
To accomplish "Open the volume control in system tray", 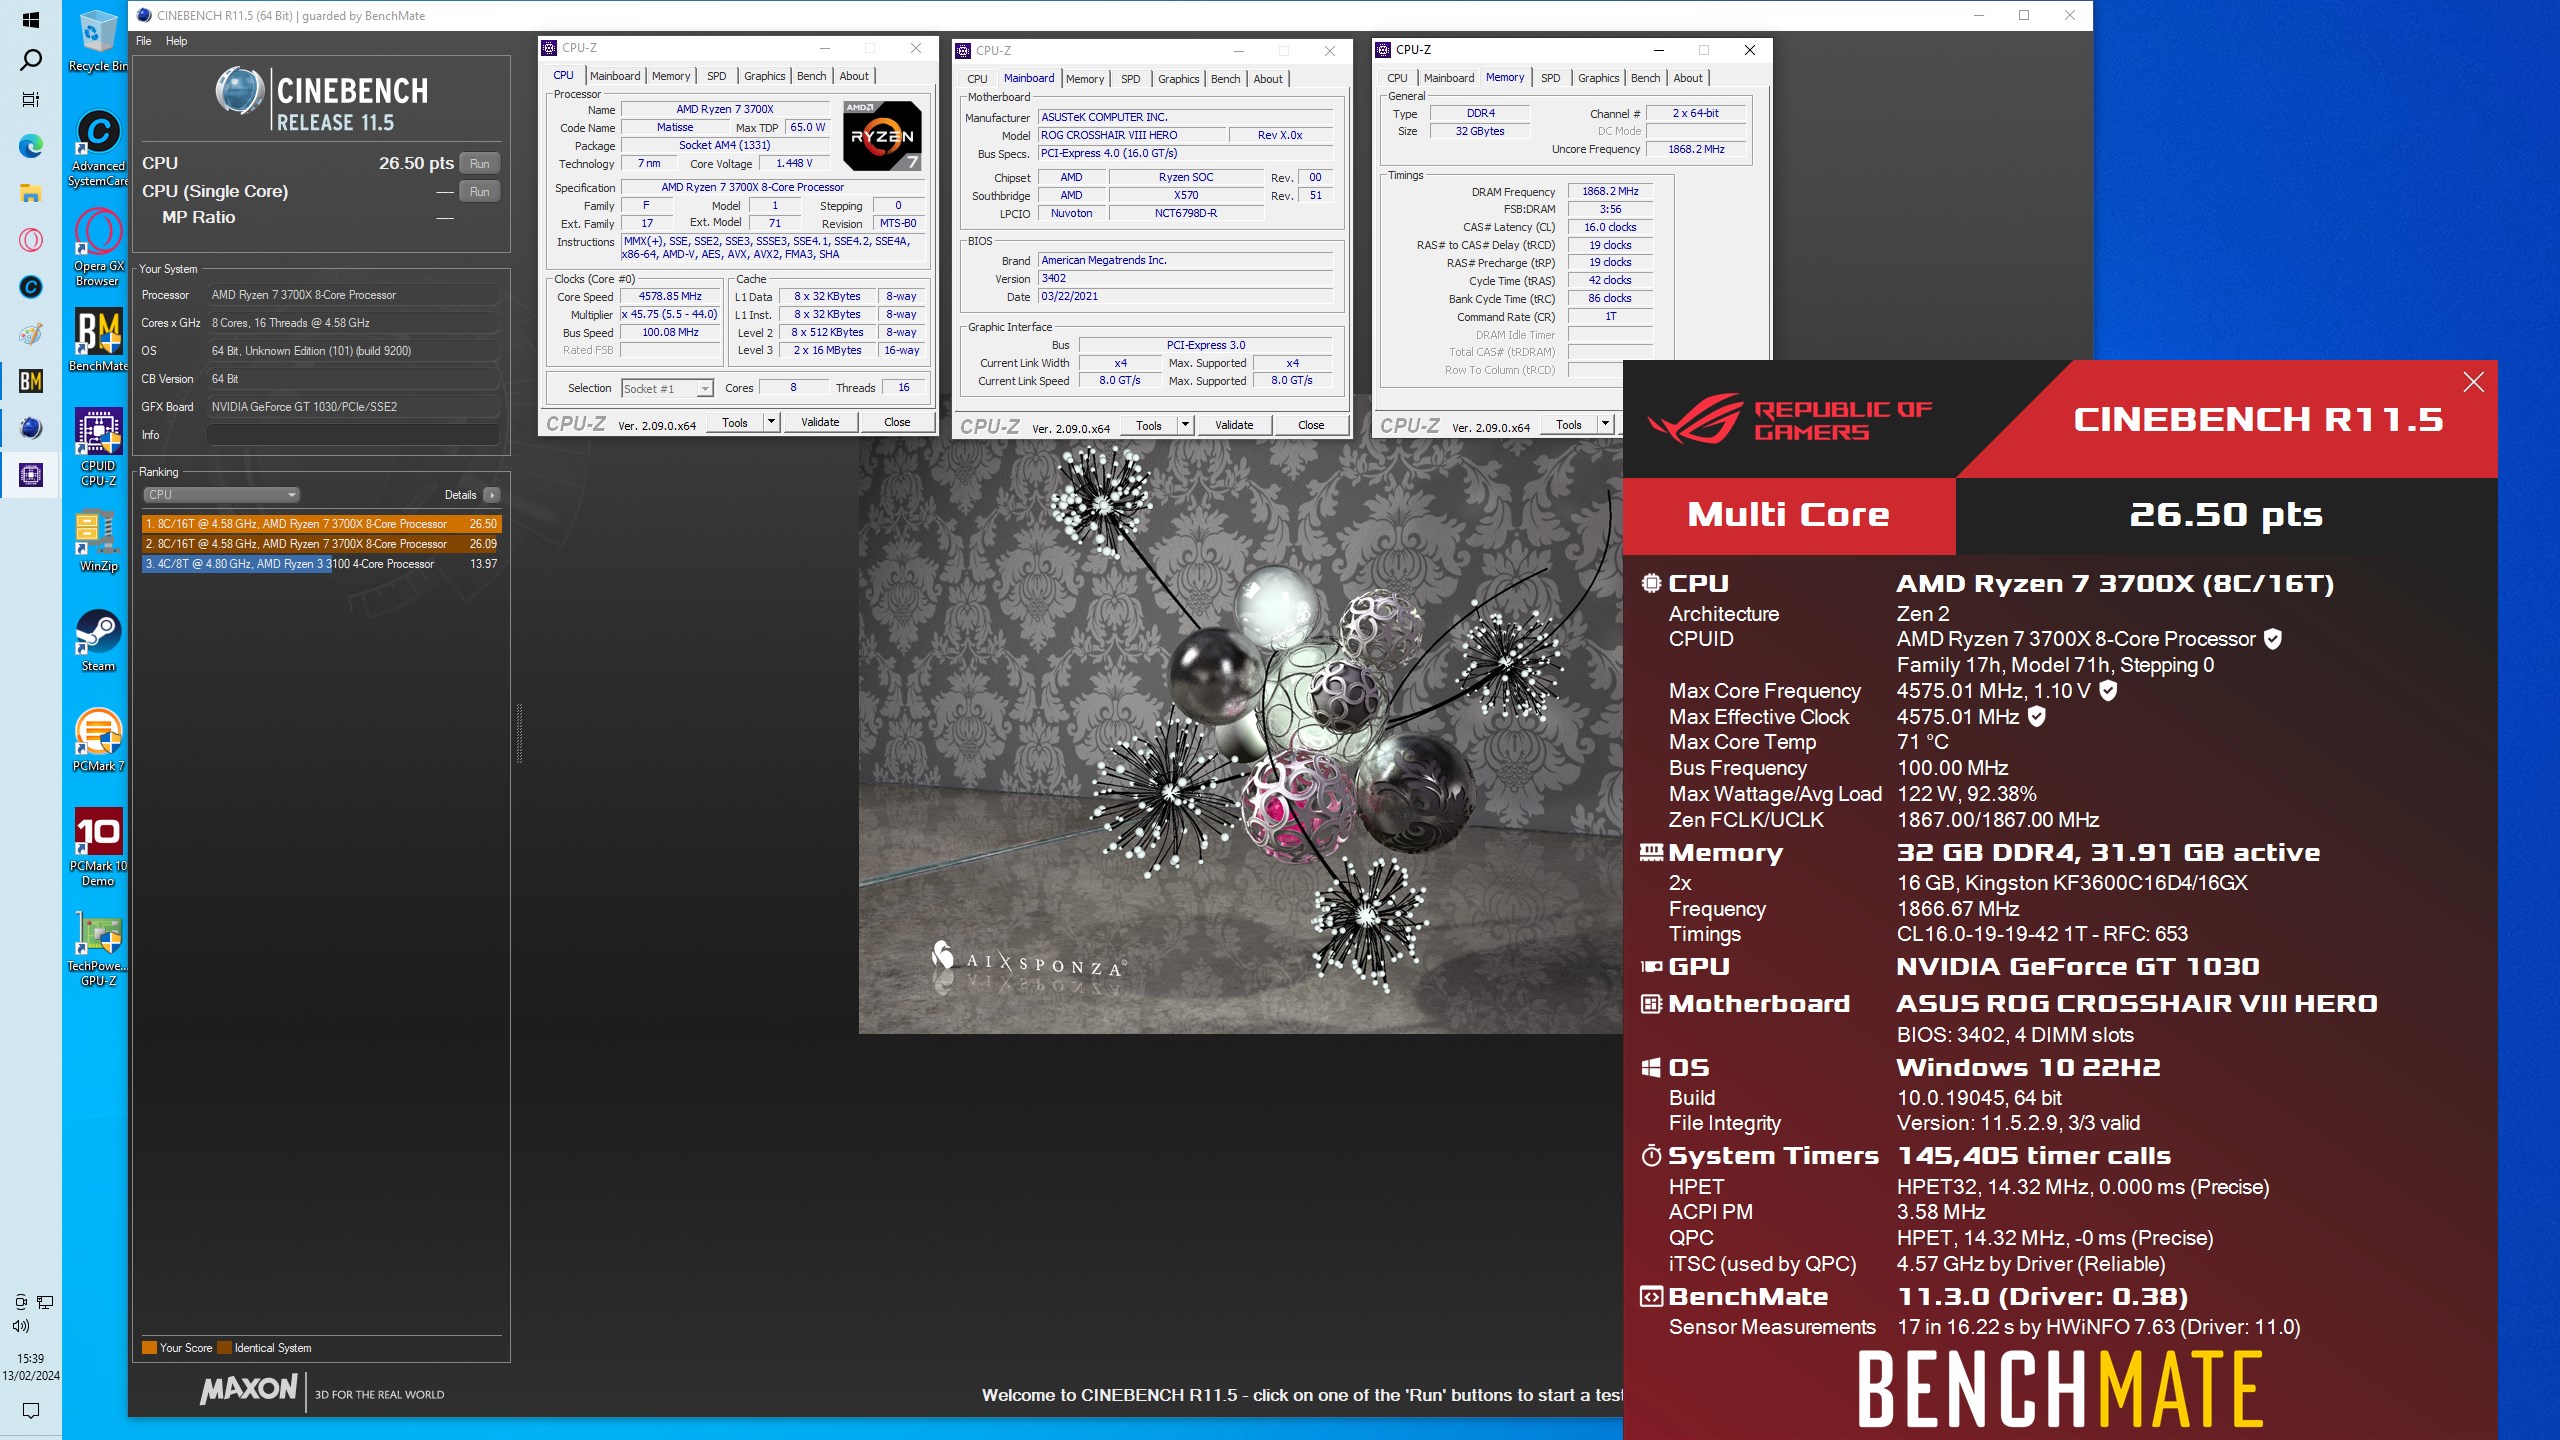I will (20, 1326).
